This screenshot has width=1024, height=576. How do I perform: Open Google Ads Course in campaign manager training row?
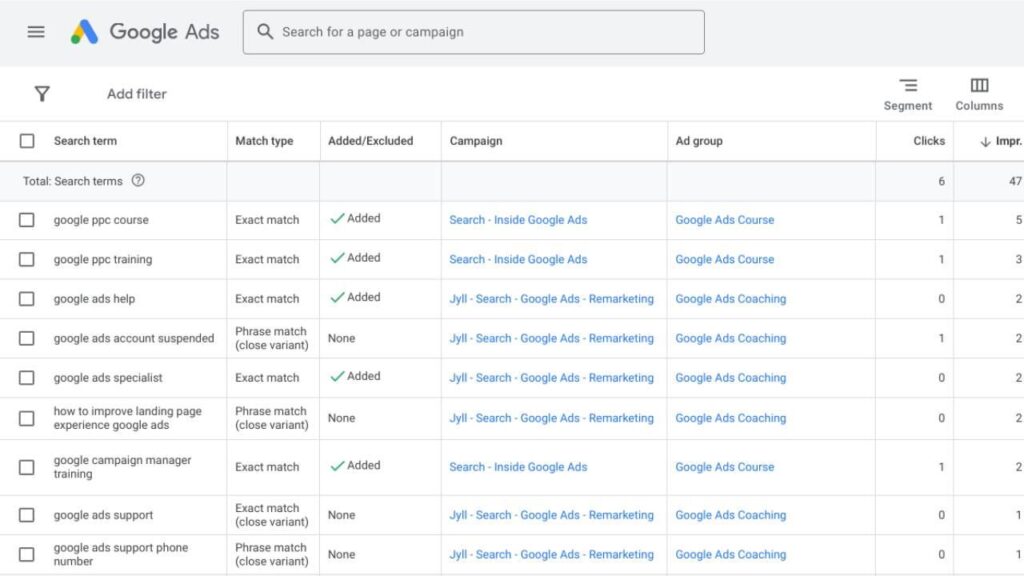[x=724, y=468]
